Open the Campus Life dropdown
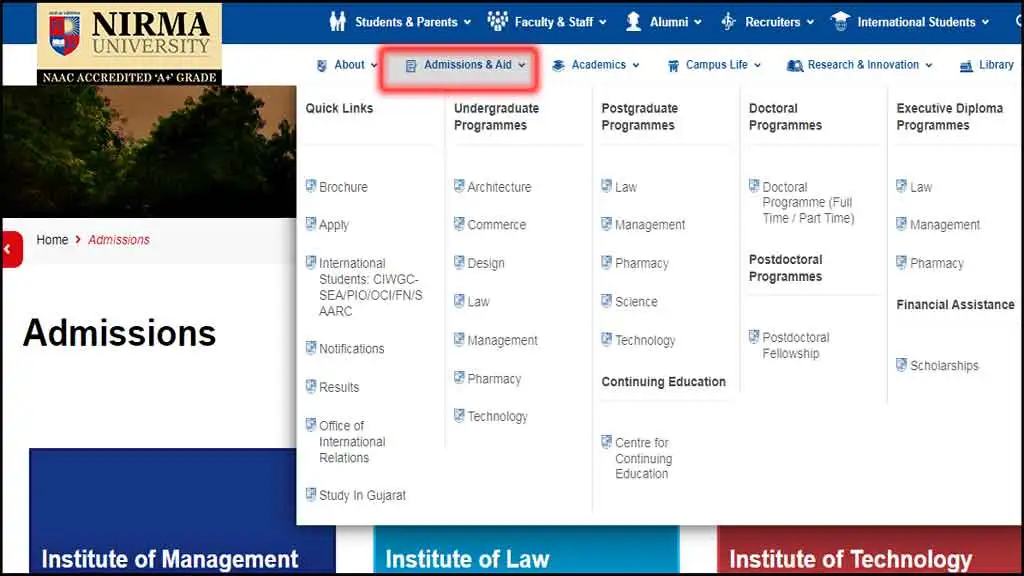Image resolution: width=1024 pixels, height=576 pixels. click(x=716, y=65)
